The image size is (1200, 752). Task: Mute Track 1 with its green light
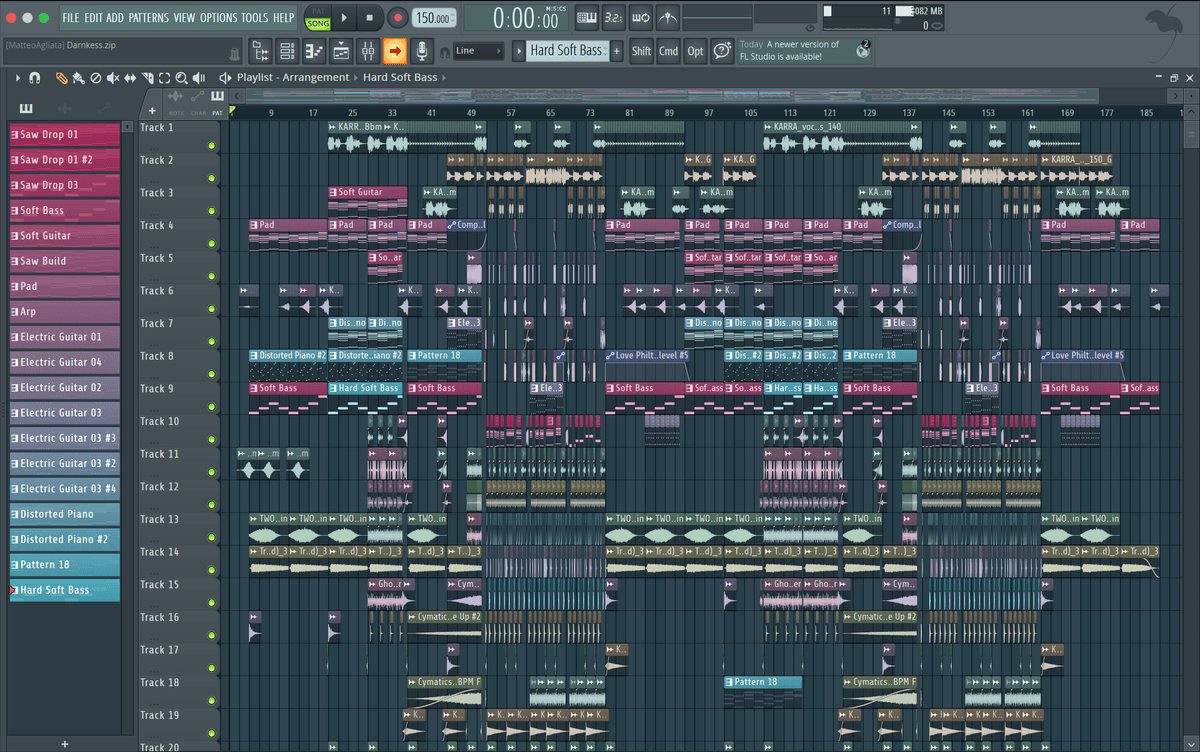pos(212,146)
